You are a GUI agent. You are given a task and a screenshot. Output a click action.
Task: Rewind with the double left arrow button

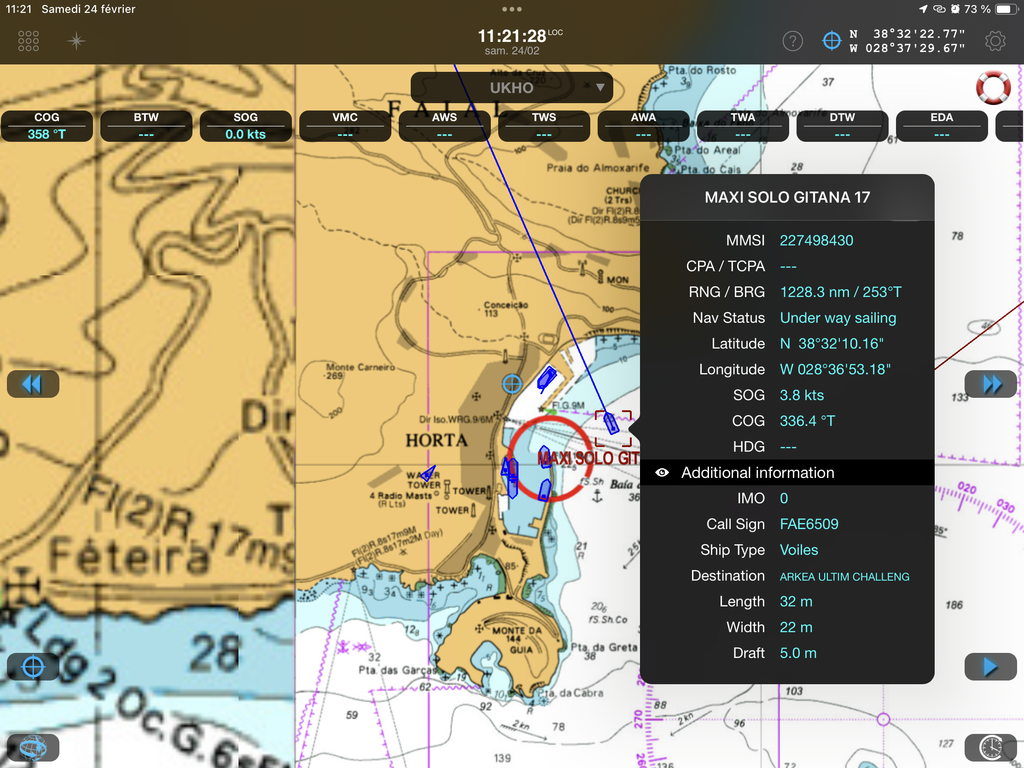[x=33, y=384]
